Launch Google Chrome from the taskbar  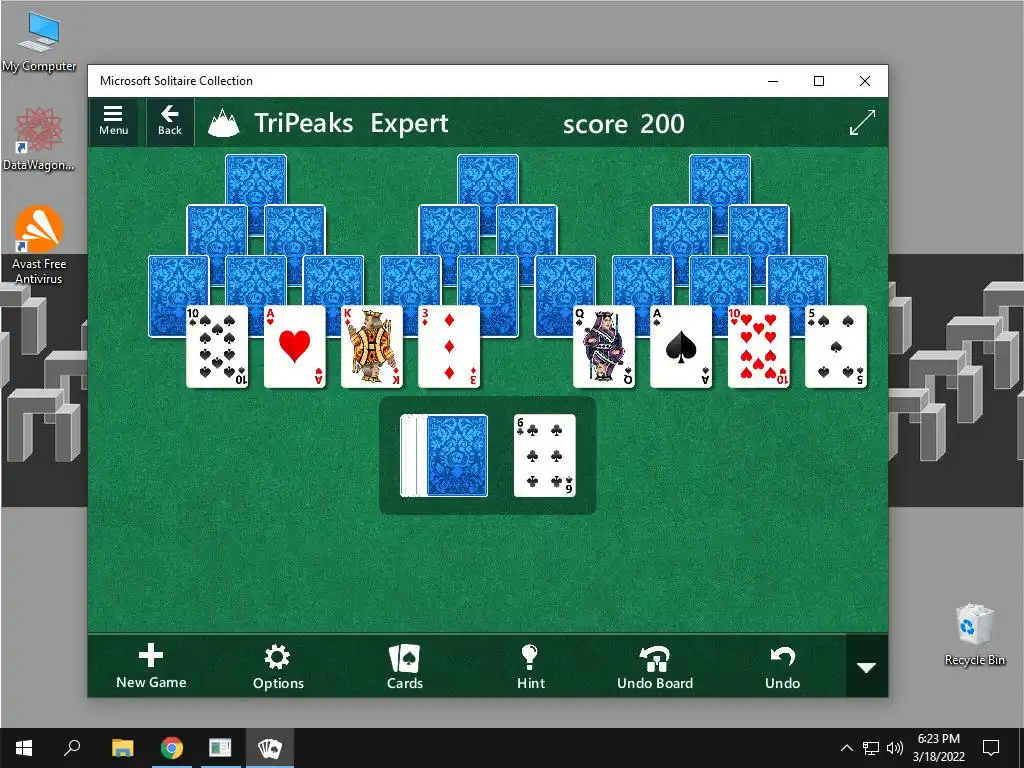tap(172, 748)
